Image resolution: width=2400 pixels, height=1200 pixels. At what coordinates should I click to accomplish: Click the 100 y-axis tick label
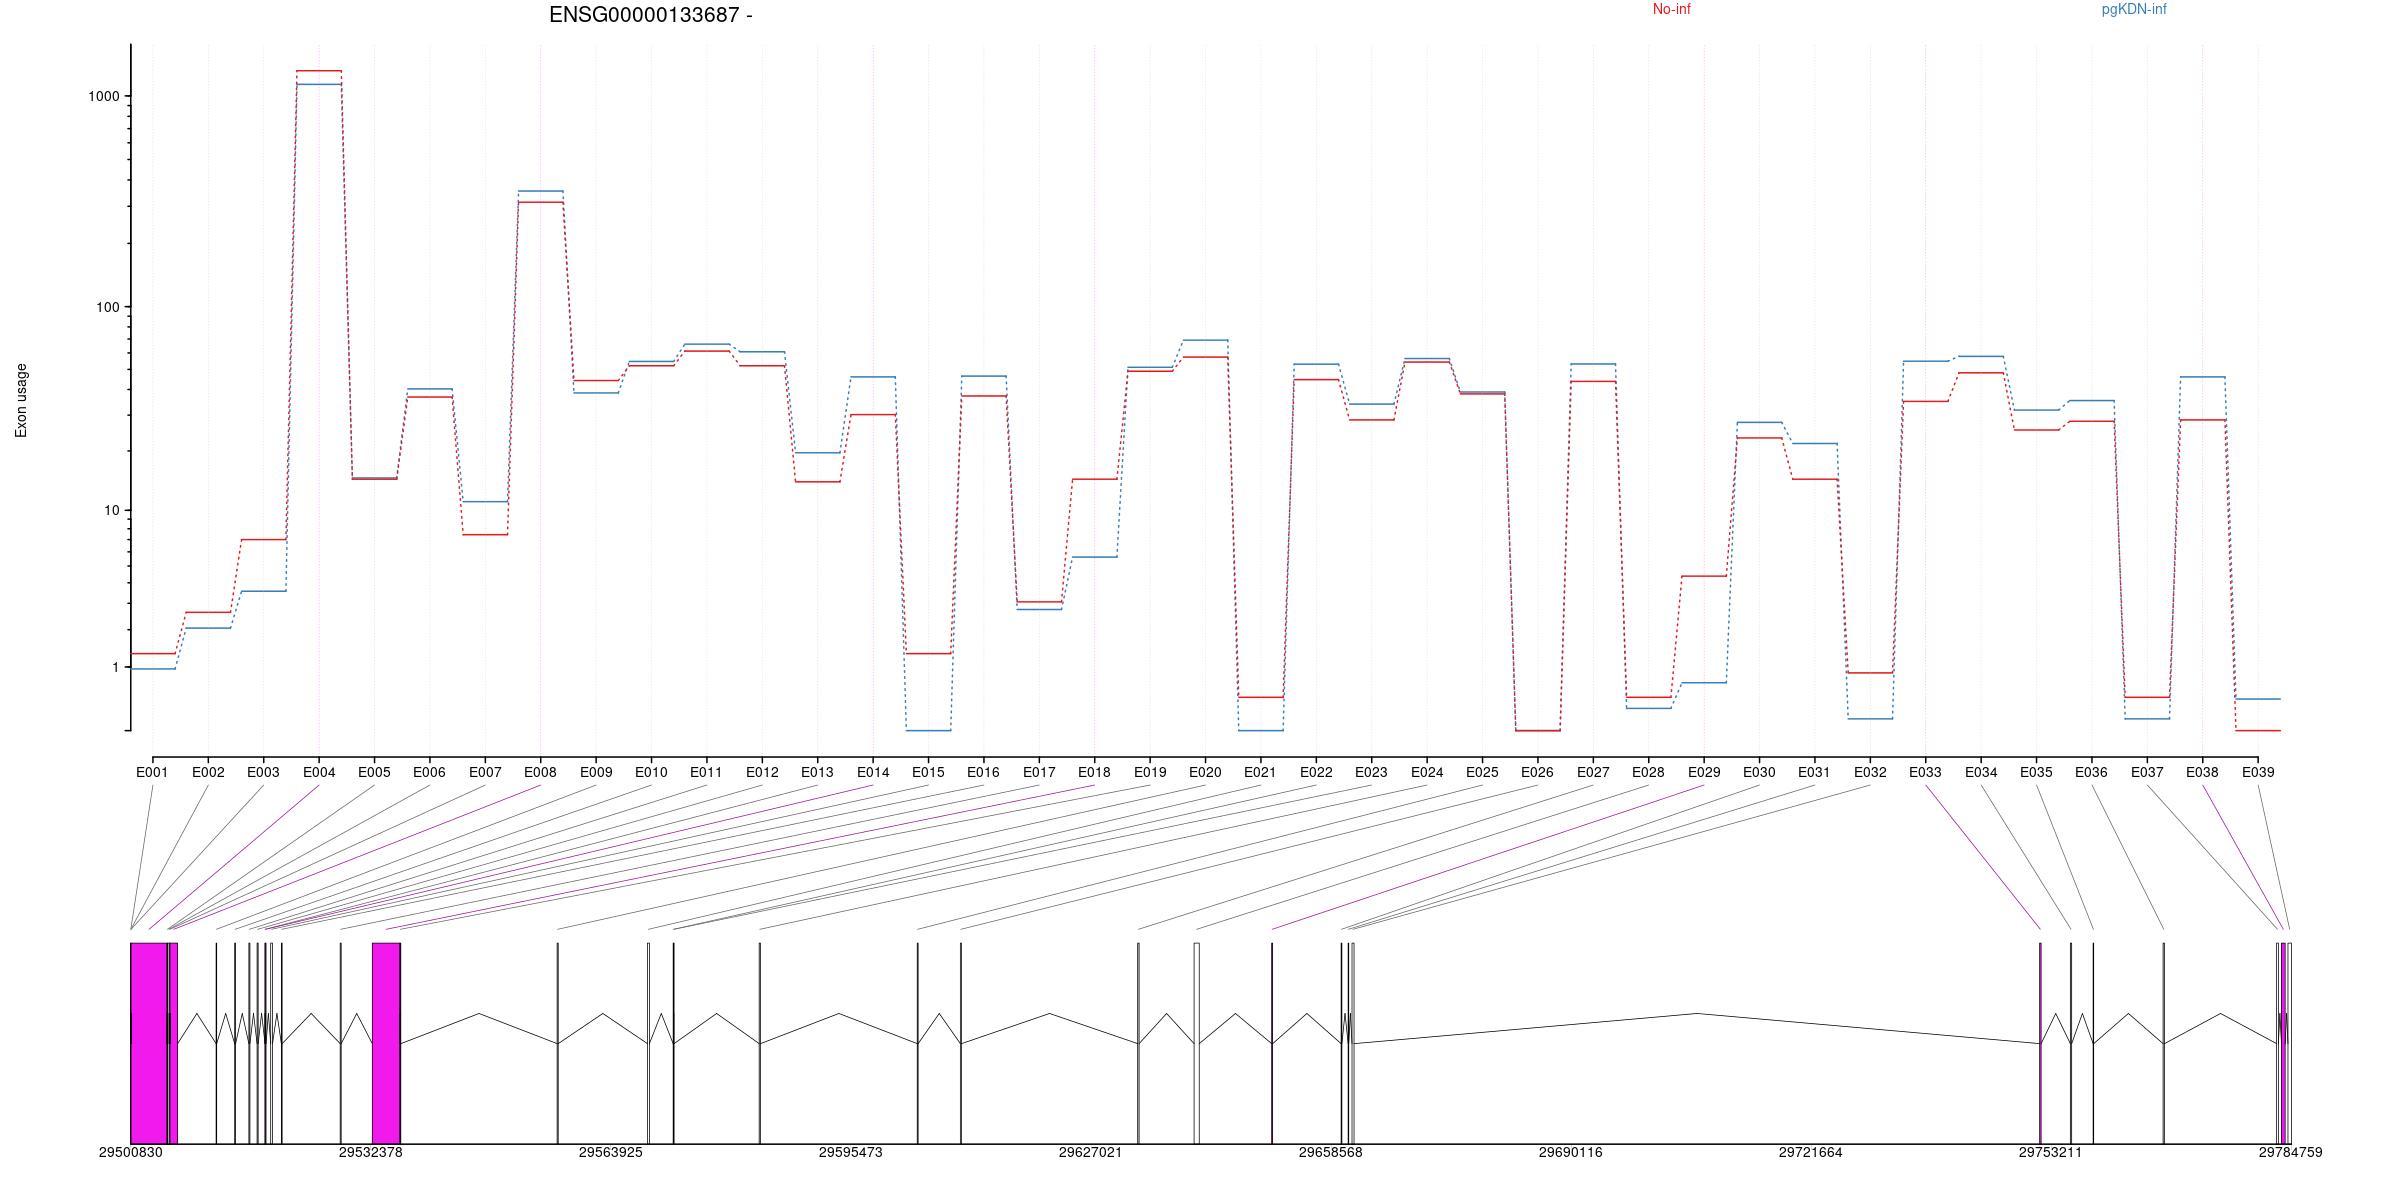108,307
